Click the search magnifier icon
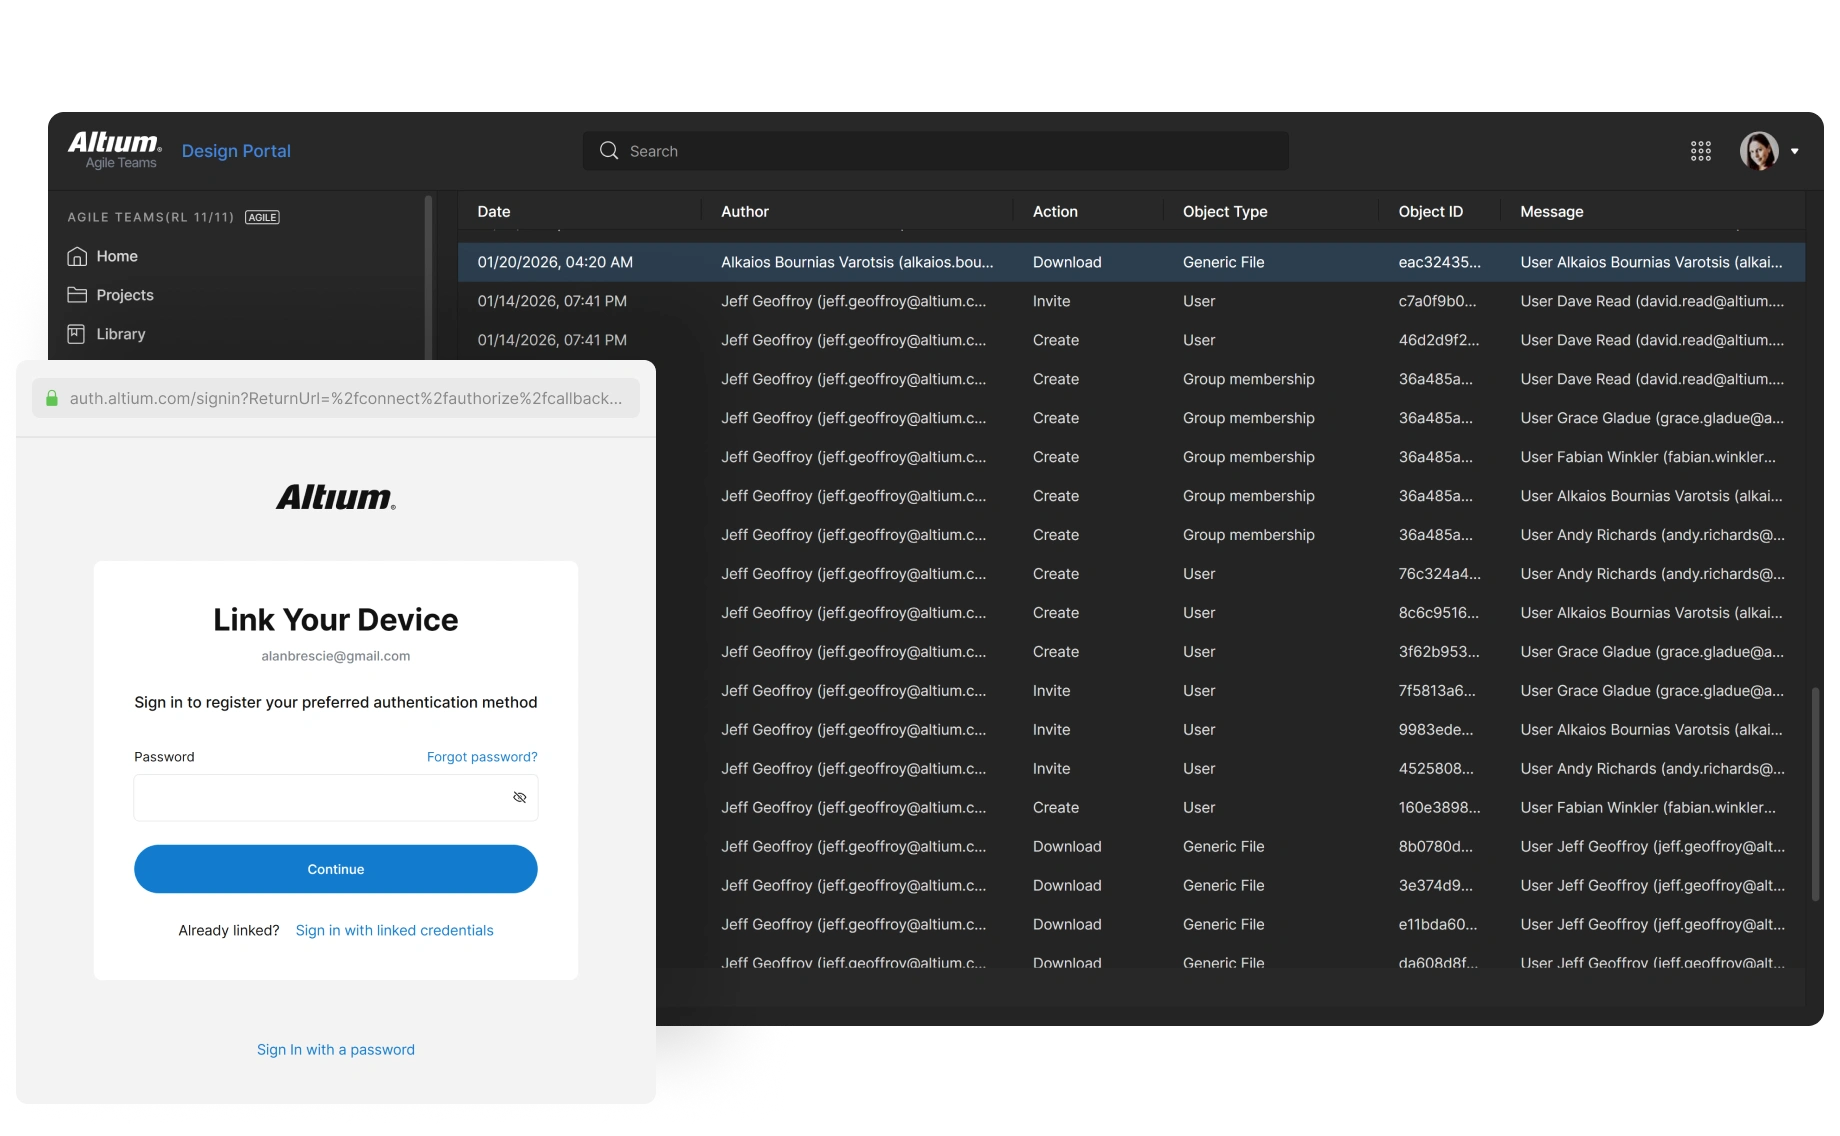Image resolution: width=1840 pixels, height=1136 pixels. (609, 151)
